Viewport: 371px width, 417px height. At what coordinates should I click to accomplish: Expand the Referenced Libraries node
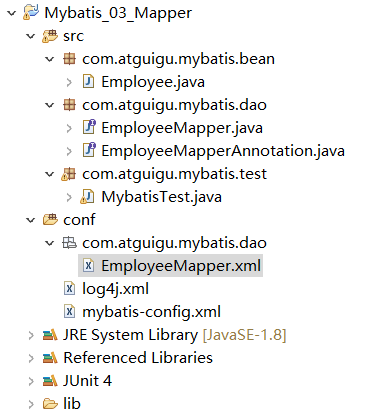point(31,358)
